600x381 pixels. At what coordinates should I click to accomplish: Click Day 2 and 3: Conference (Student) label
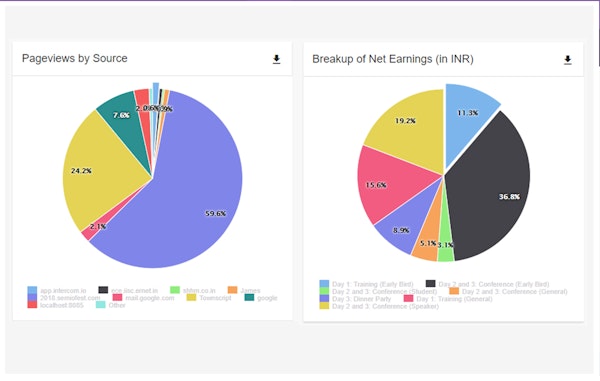(385, 291)
